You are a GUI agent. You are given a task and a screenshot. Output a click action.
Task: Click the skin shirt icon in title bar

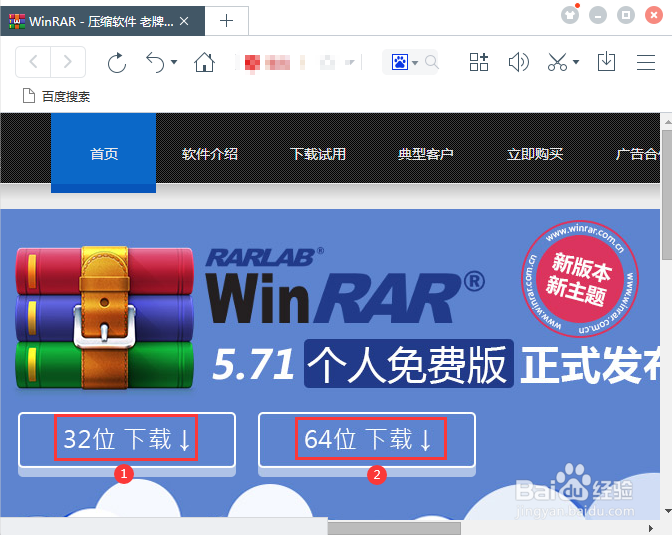tap(570, 16)
